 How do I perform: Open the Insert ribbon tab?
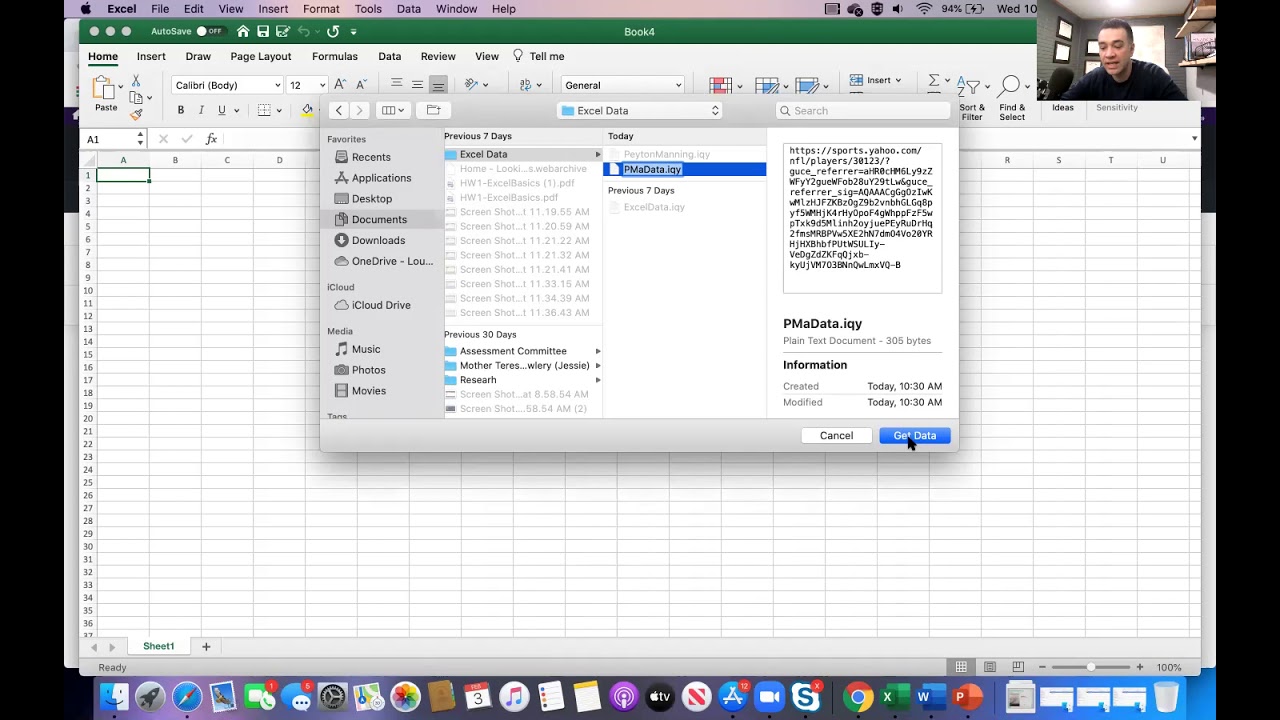tap(151, 56)
